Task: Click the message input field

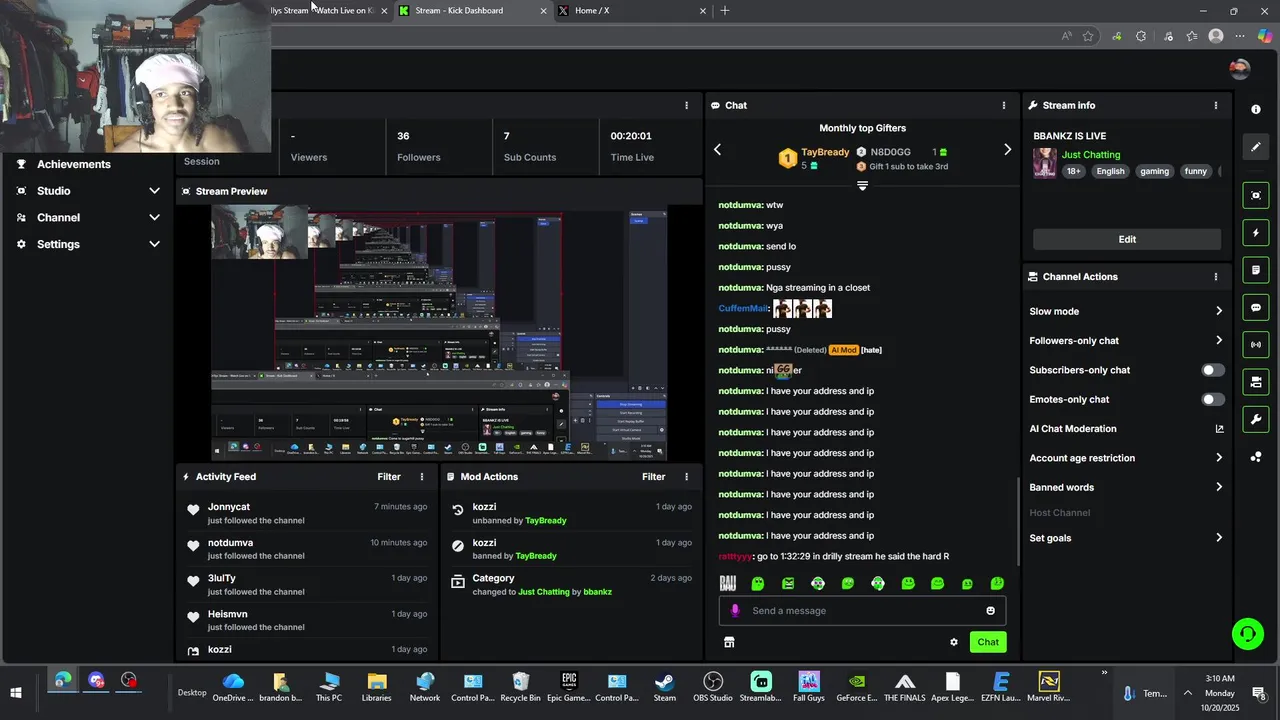Action: tap(862, 611)
